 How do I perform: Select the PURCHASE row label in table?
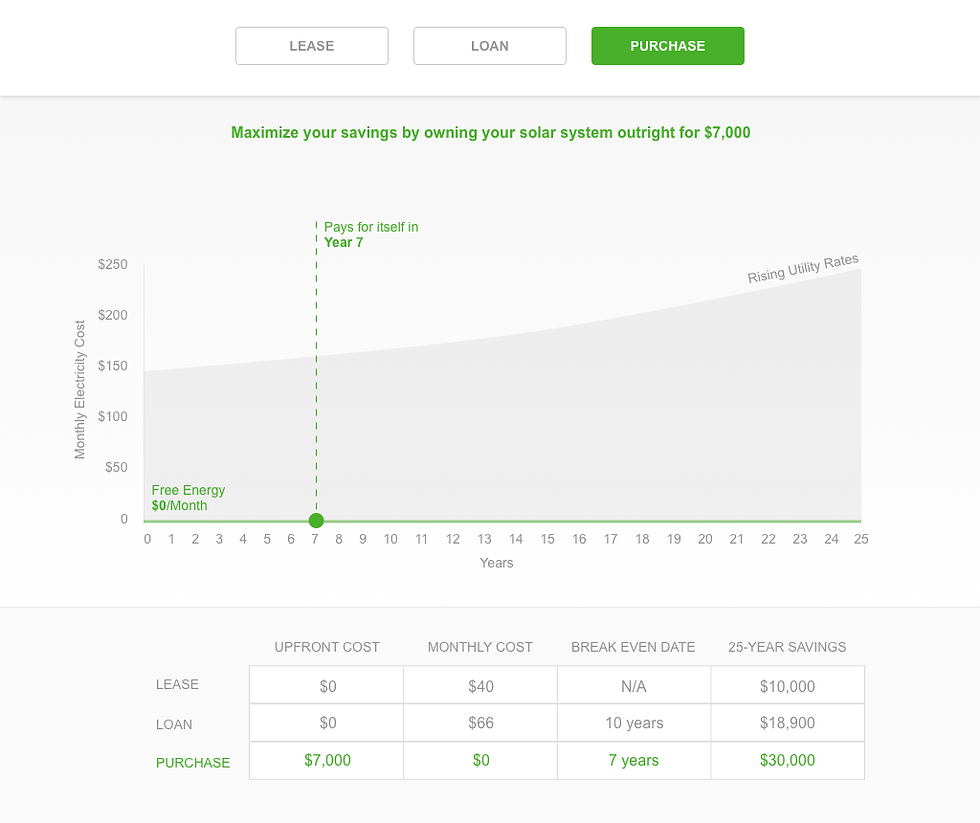click(x=193, y=762)
